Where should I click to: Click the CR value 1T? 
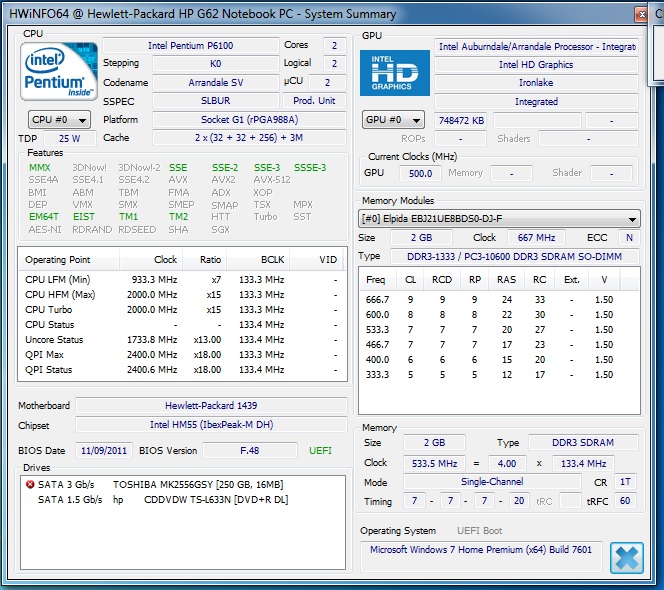[625, 482]
